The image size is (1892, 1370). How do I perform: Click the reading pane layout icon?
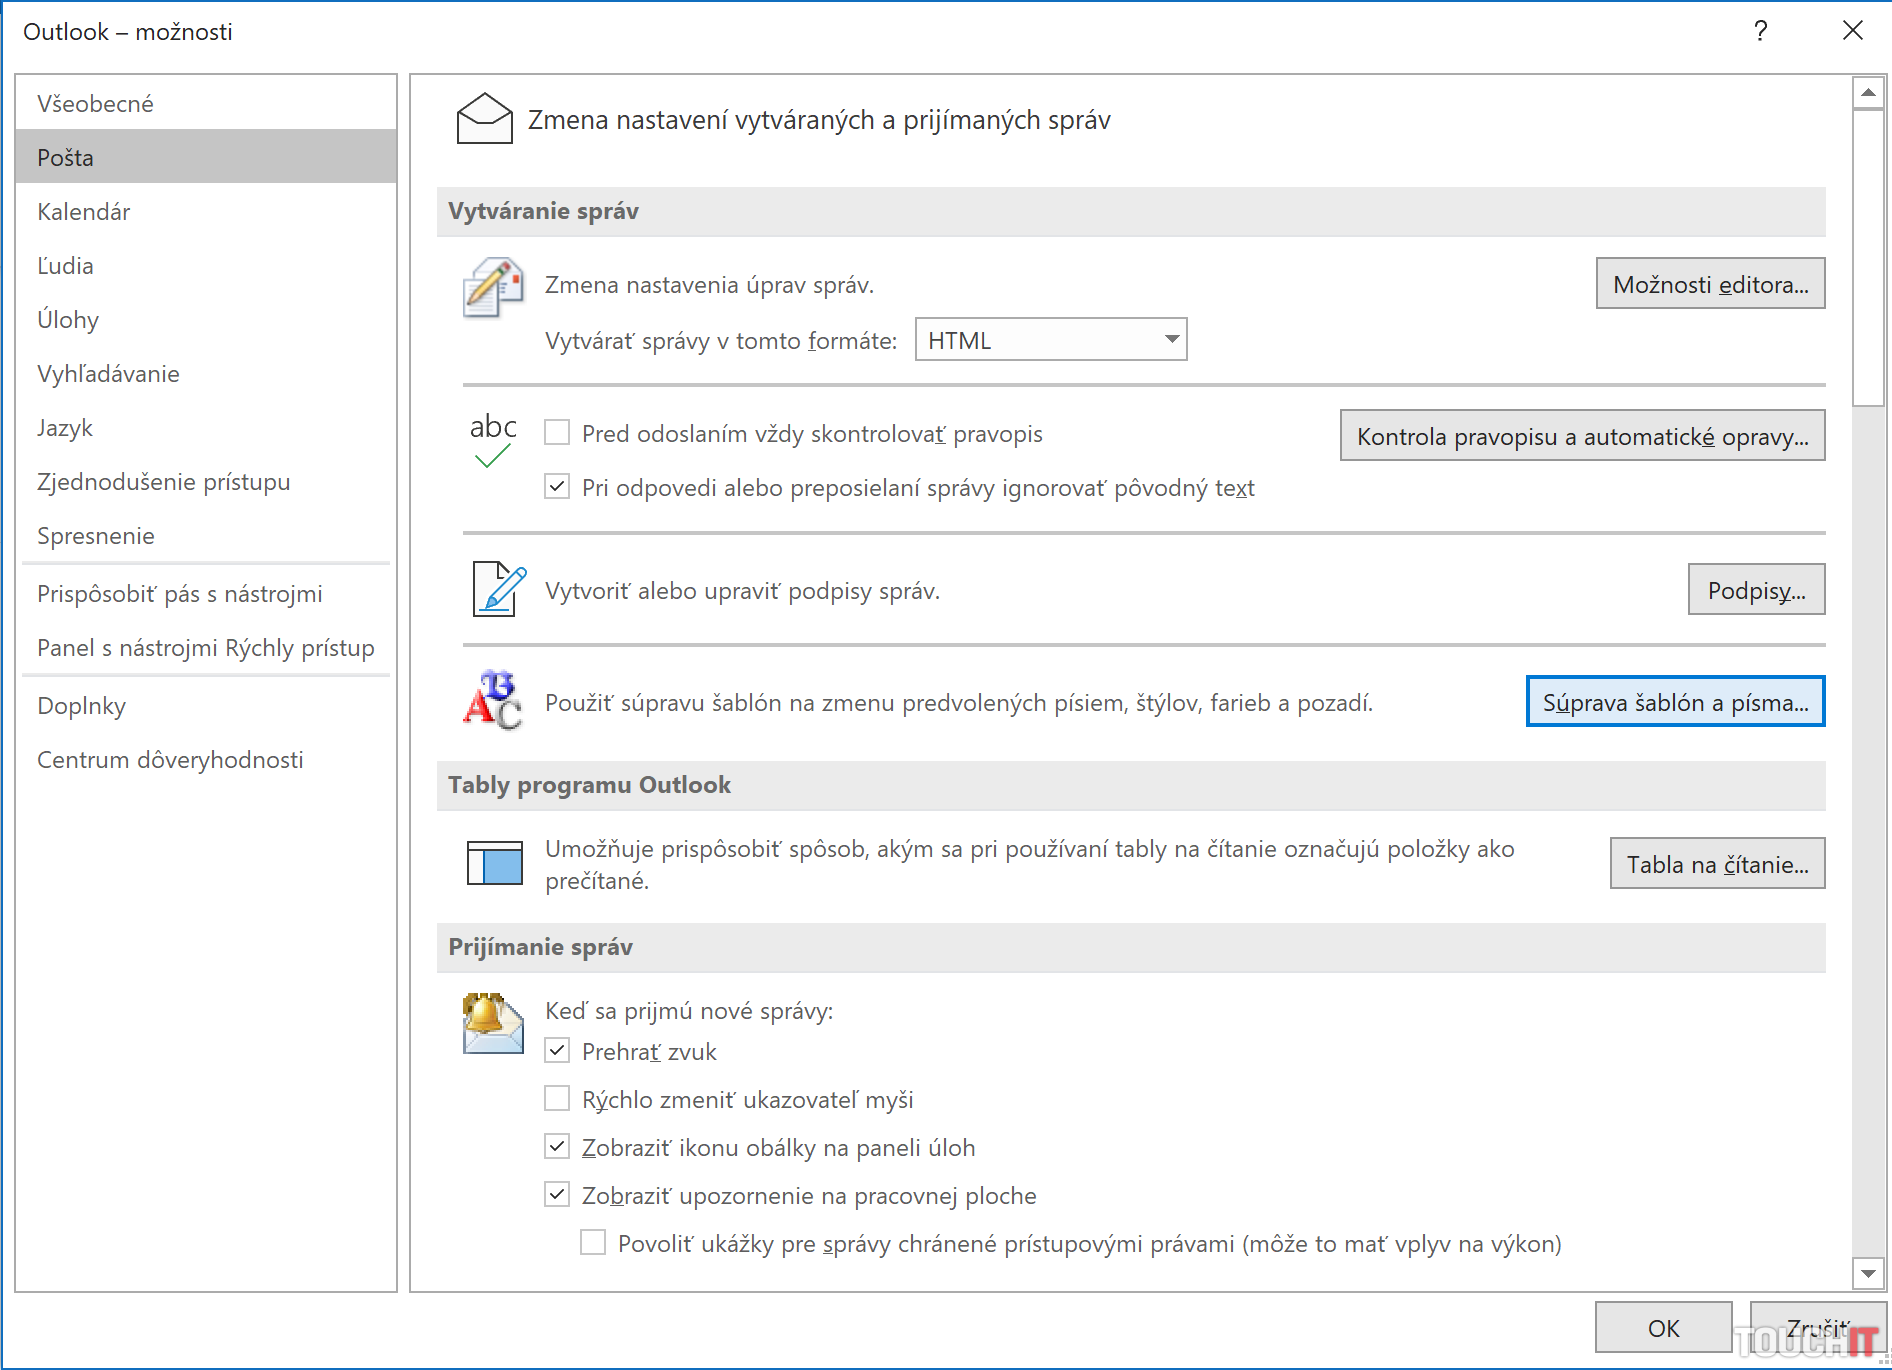[x=495, y=863]
